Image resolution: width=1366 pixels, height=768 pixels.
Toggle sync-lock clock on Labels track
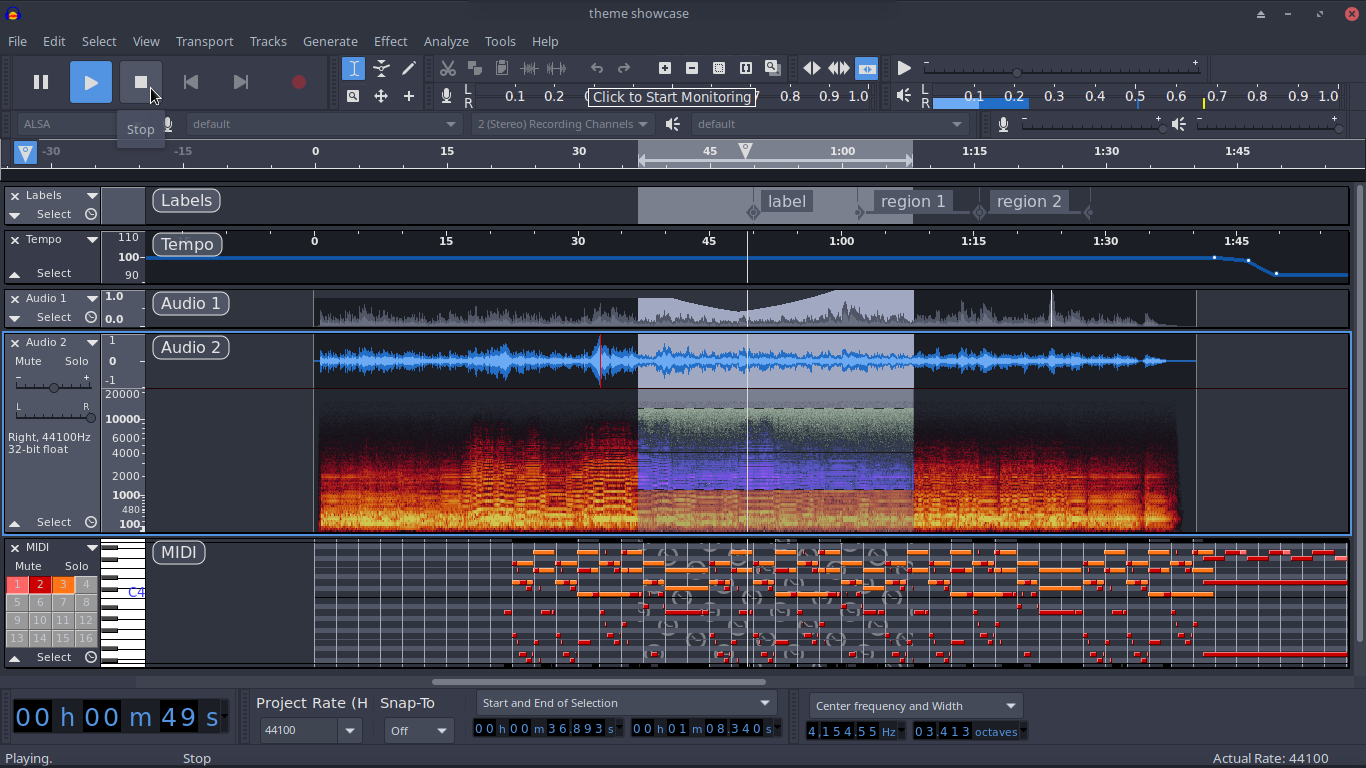point(91,214)
